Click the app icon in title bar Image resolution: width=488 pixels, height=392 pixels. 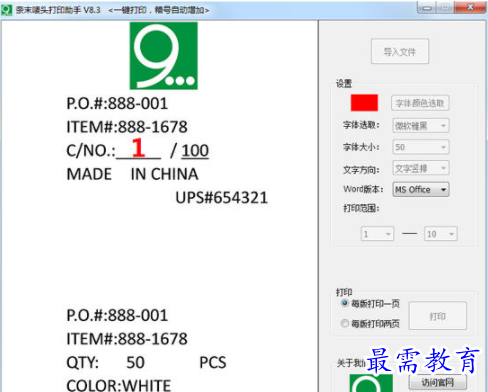tap(6, 10)
